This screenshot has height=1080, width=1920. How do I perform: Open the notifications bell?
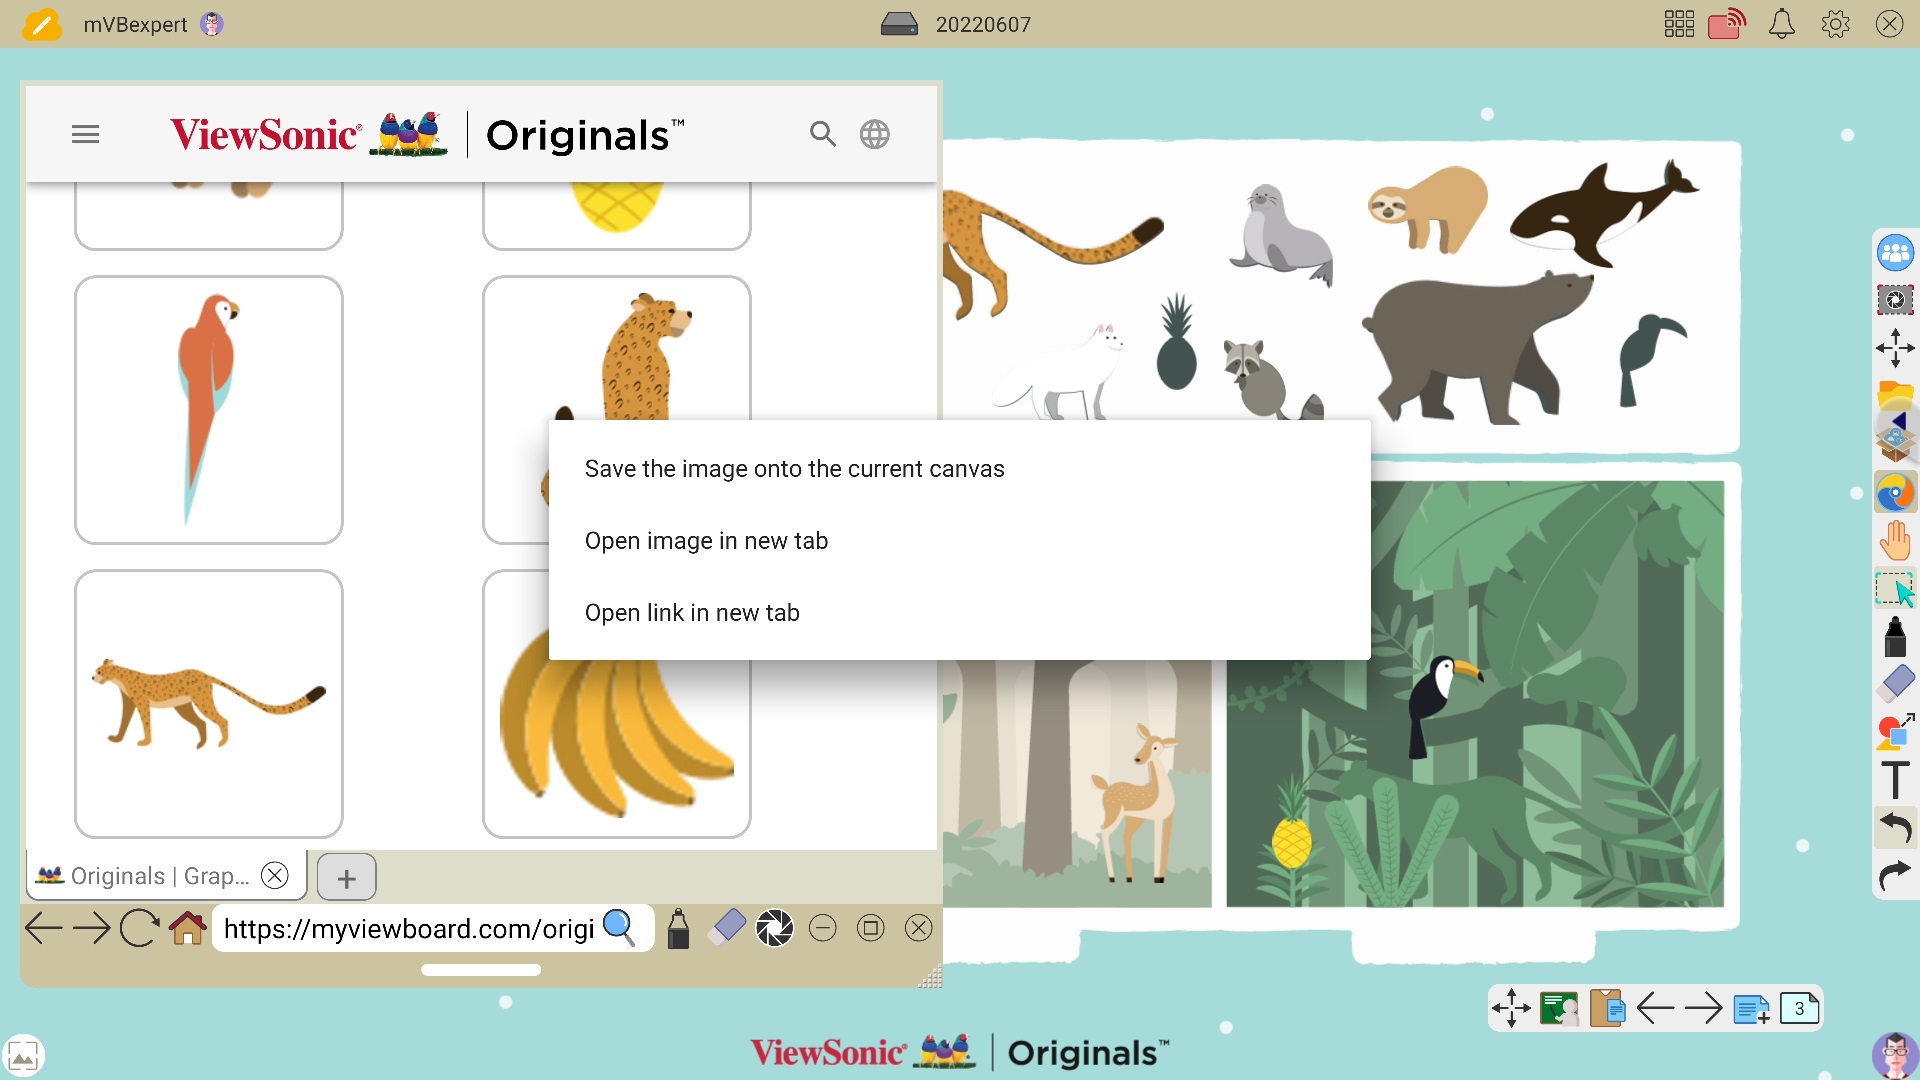point(1782,24)
